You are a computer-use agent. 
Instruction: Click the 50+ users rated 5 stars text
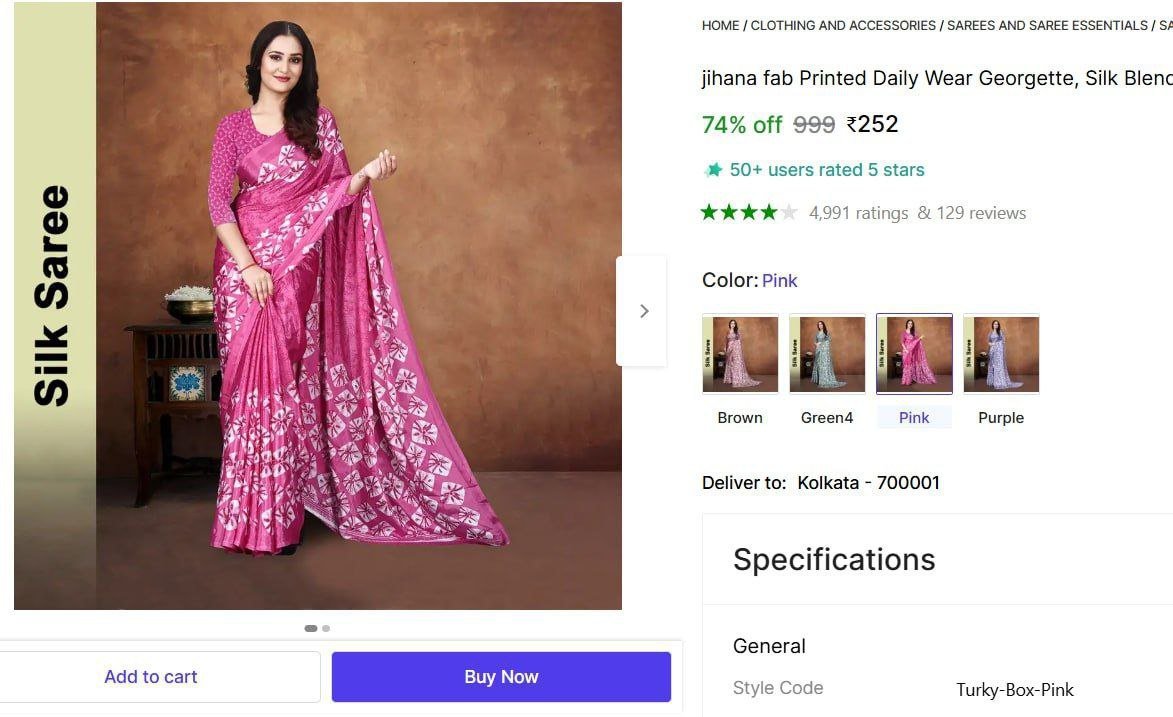pyautogui.click(x=827, y=170)
